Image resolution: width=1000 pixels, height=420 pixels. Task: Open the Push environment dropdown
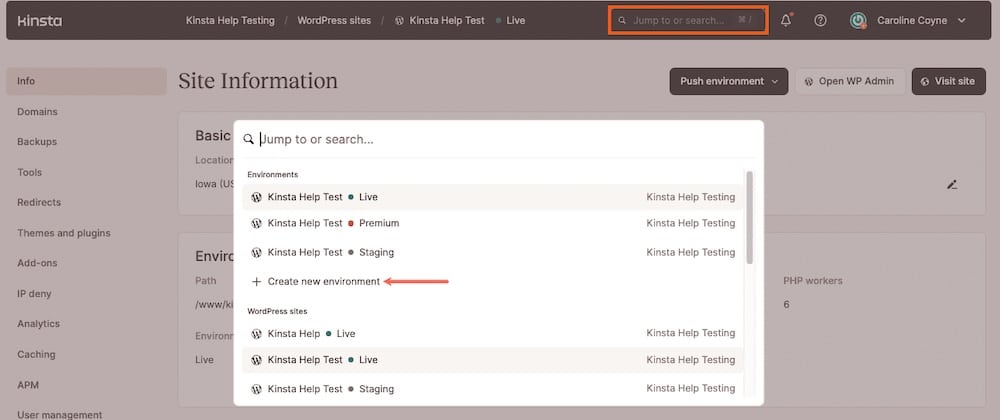729,81
